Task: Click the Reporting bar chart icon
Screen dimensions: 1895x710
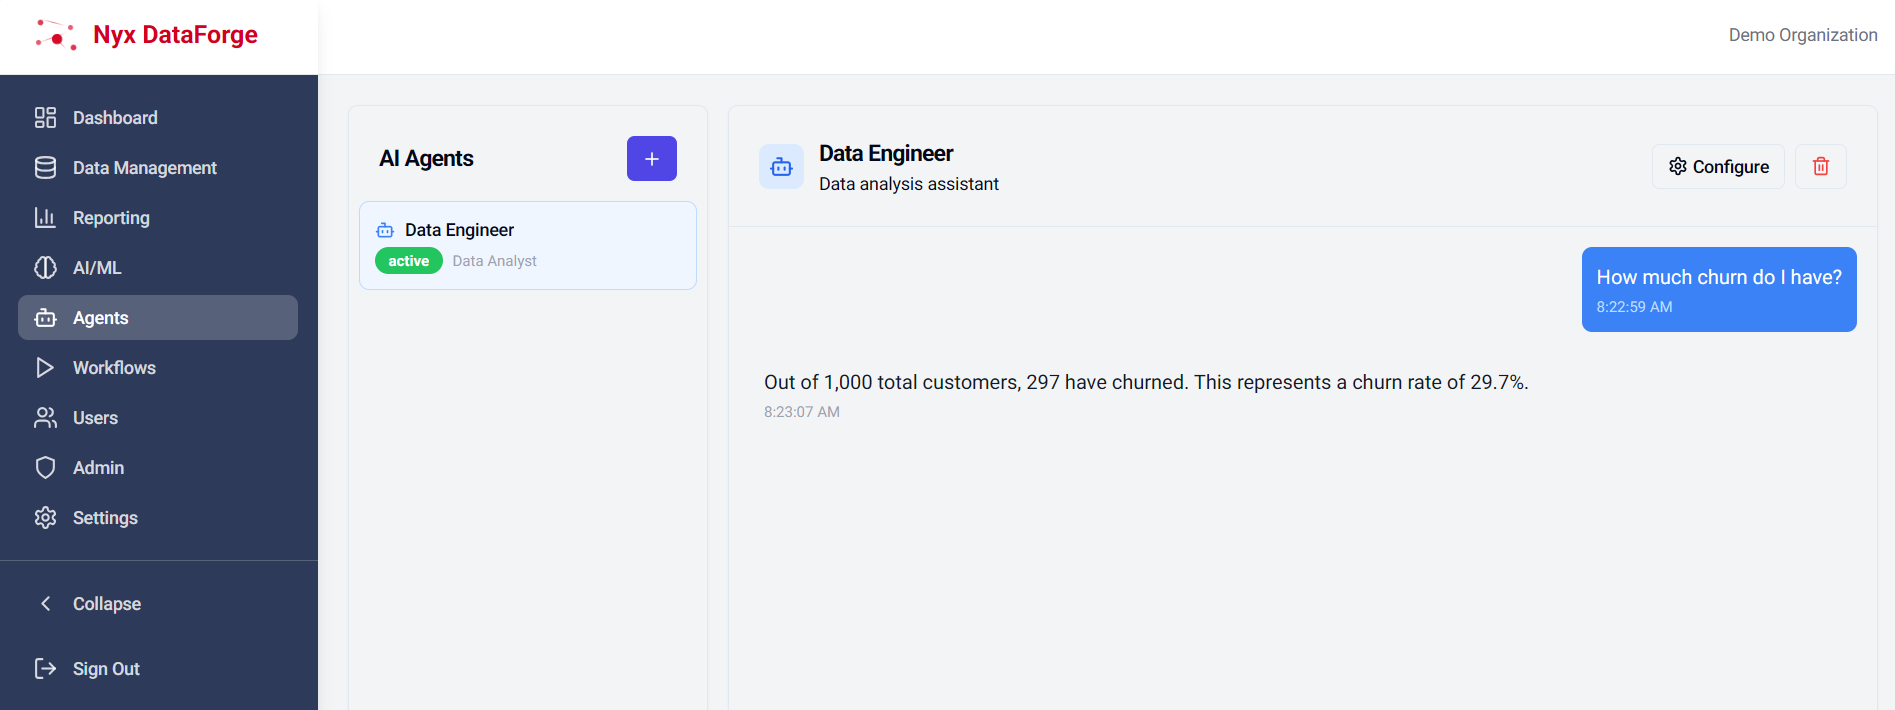Action: point(45,218)
